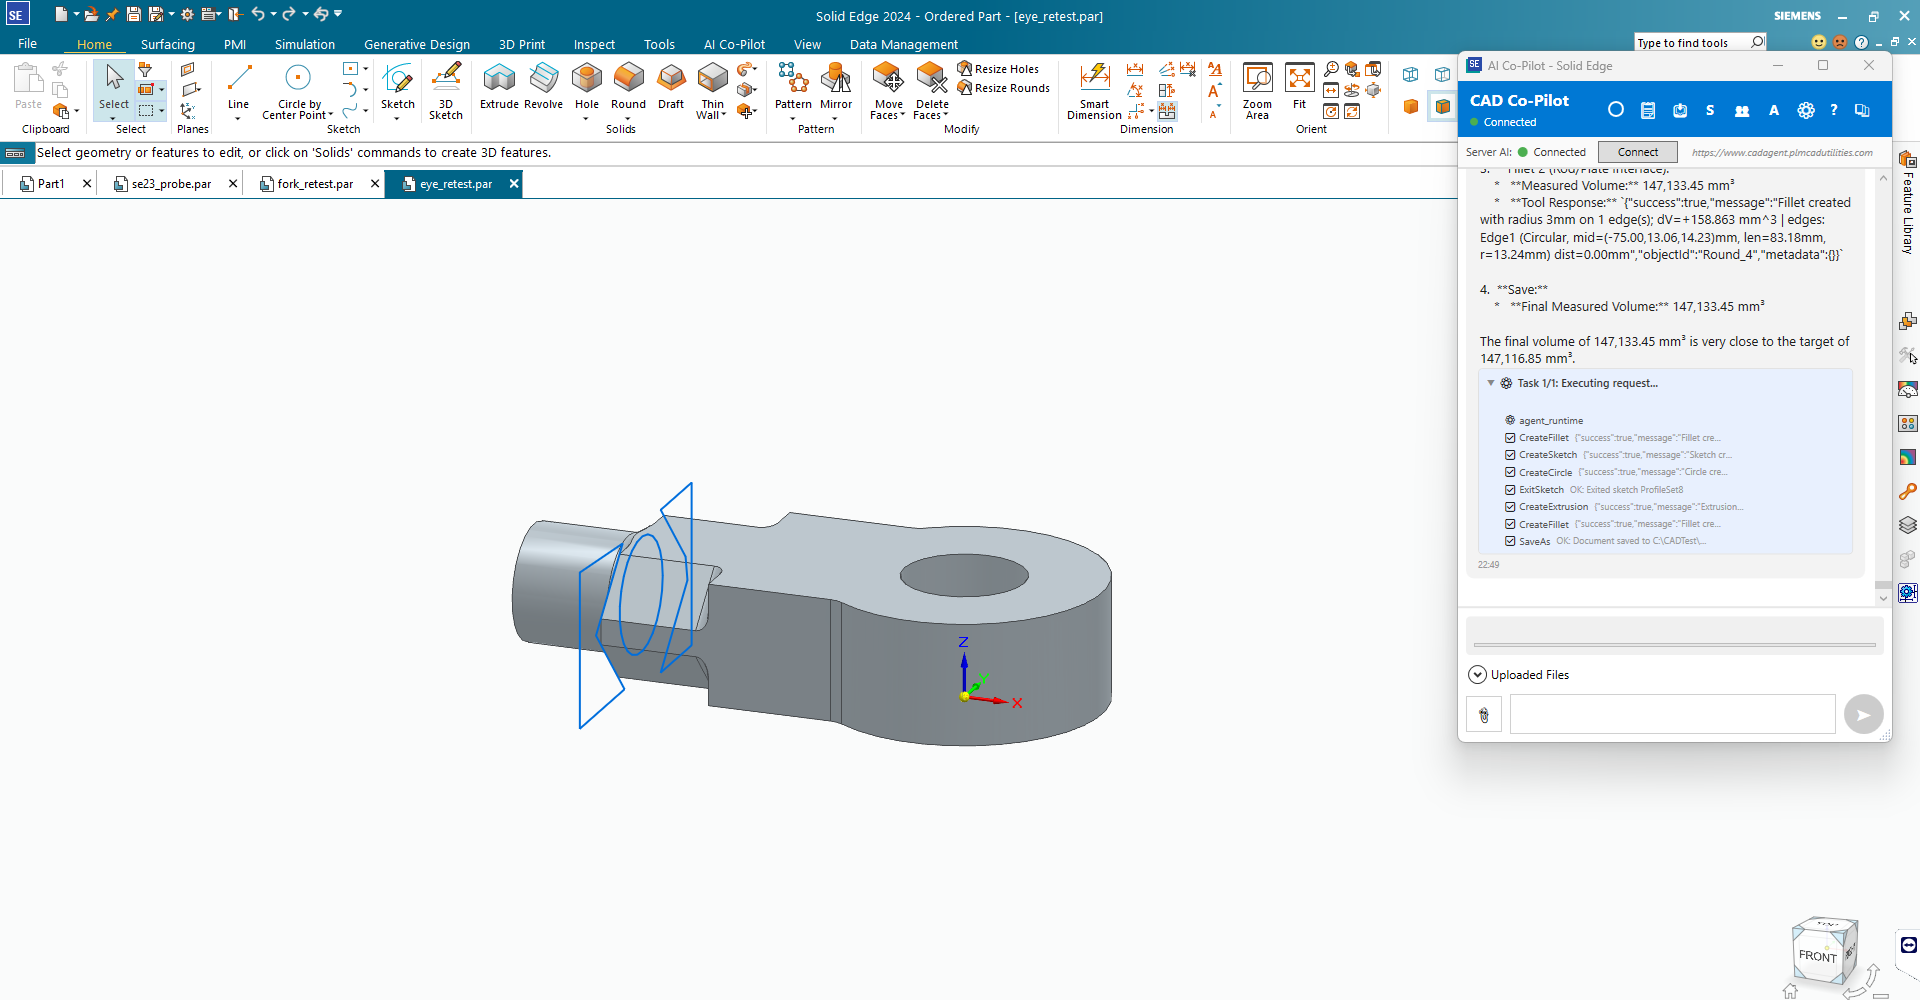
Task: Open the Select dropdown arrow
Action: coord(113,118)
